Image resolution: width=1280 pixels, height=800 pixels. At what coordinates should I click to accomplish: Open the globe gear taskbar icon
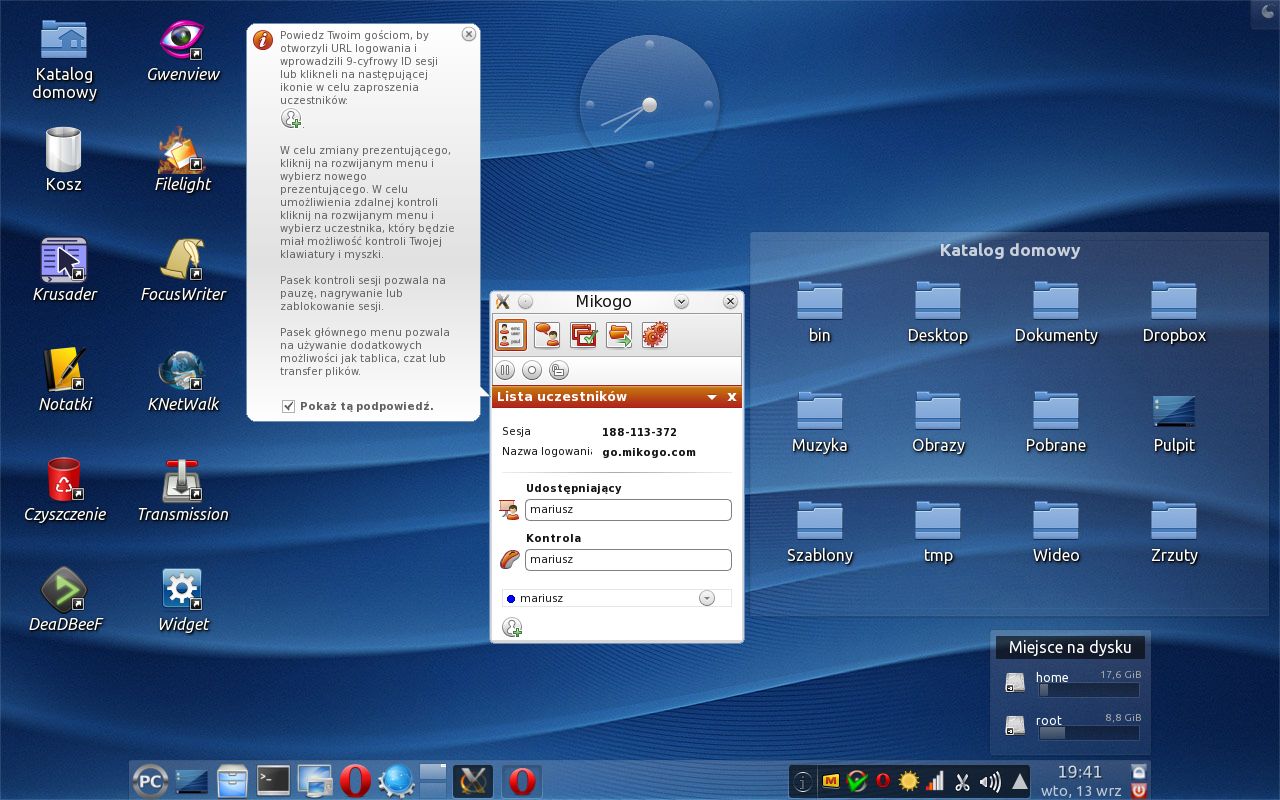coord(396,780)
